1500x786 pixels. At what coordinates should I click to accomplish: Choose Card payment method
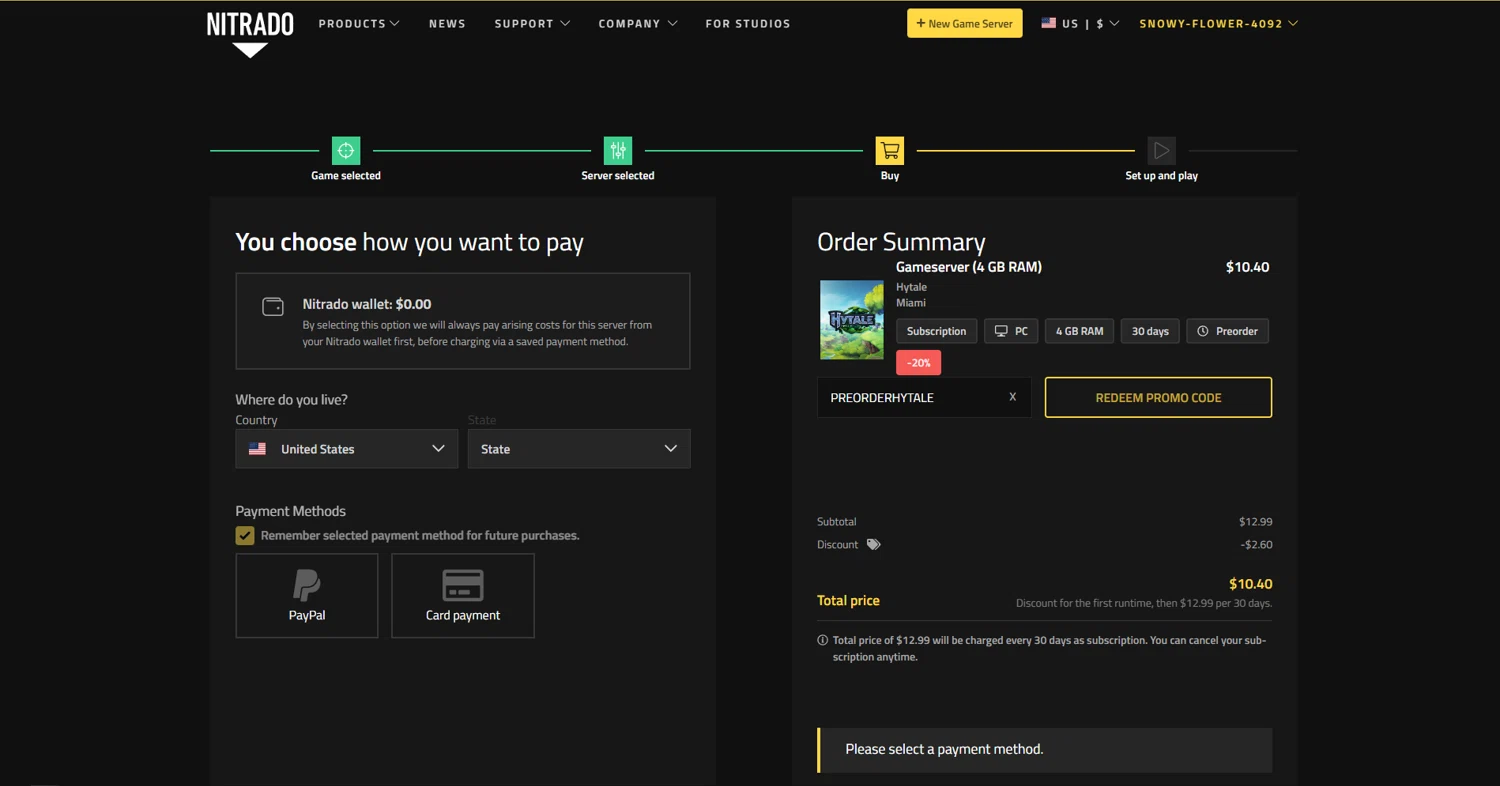point(463,595)
